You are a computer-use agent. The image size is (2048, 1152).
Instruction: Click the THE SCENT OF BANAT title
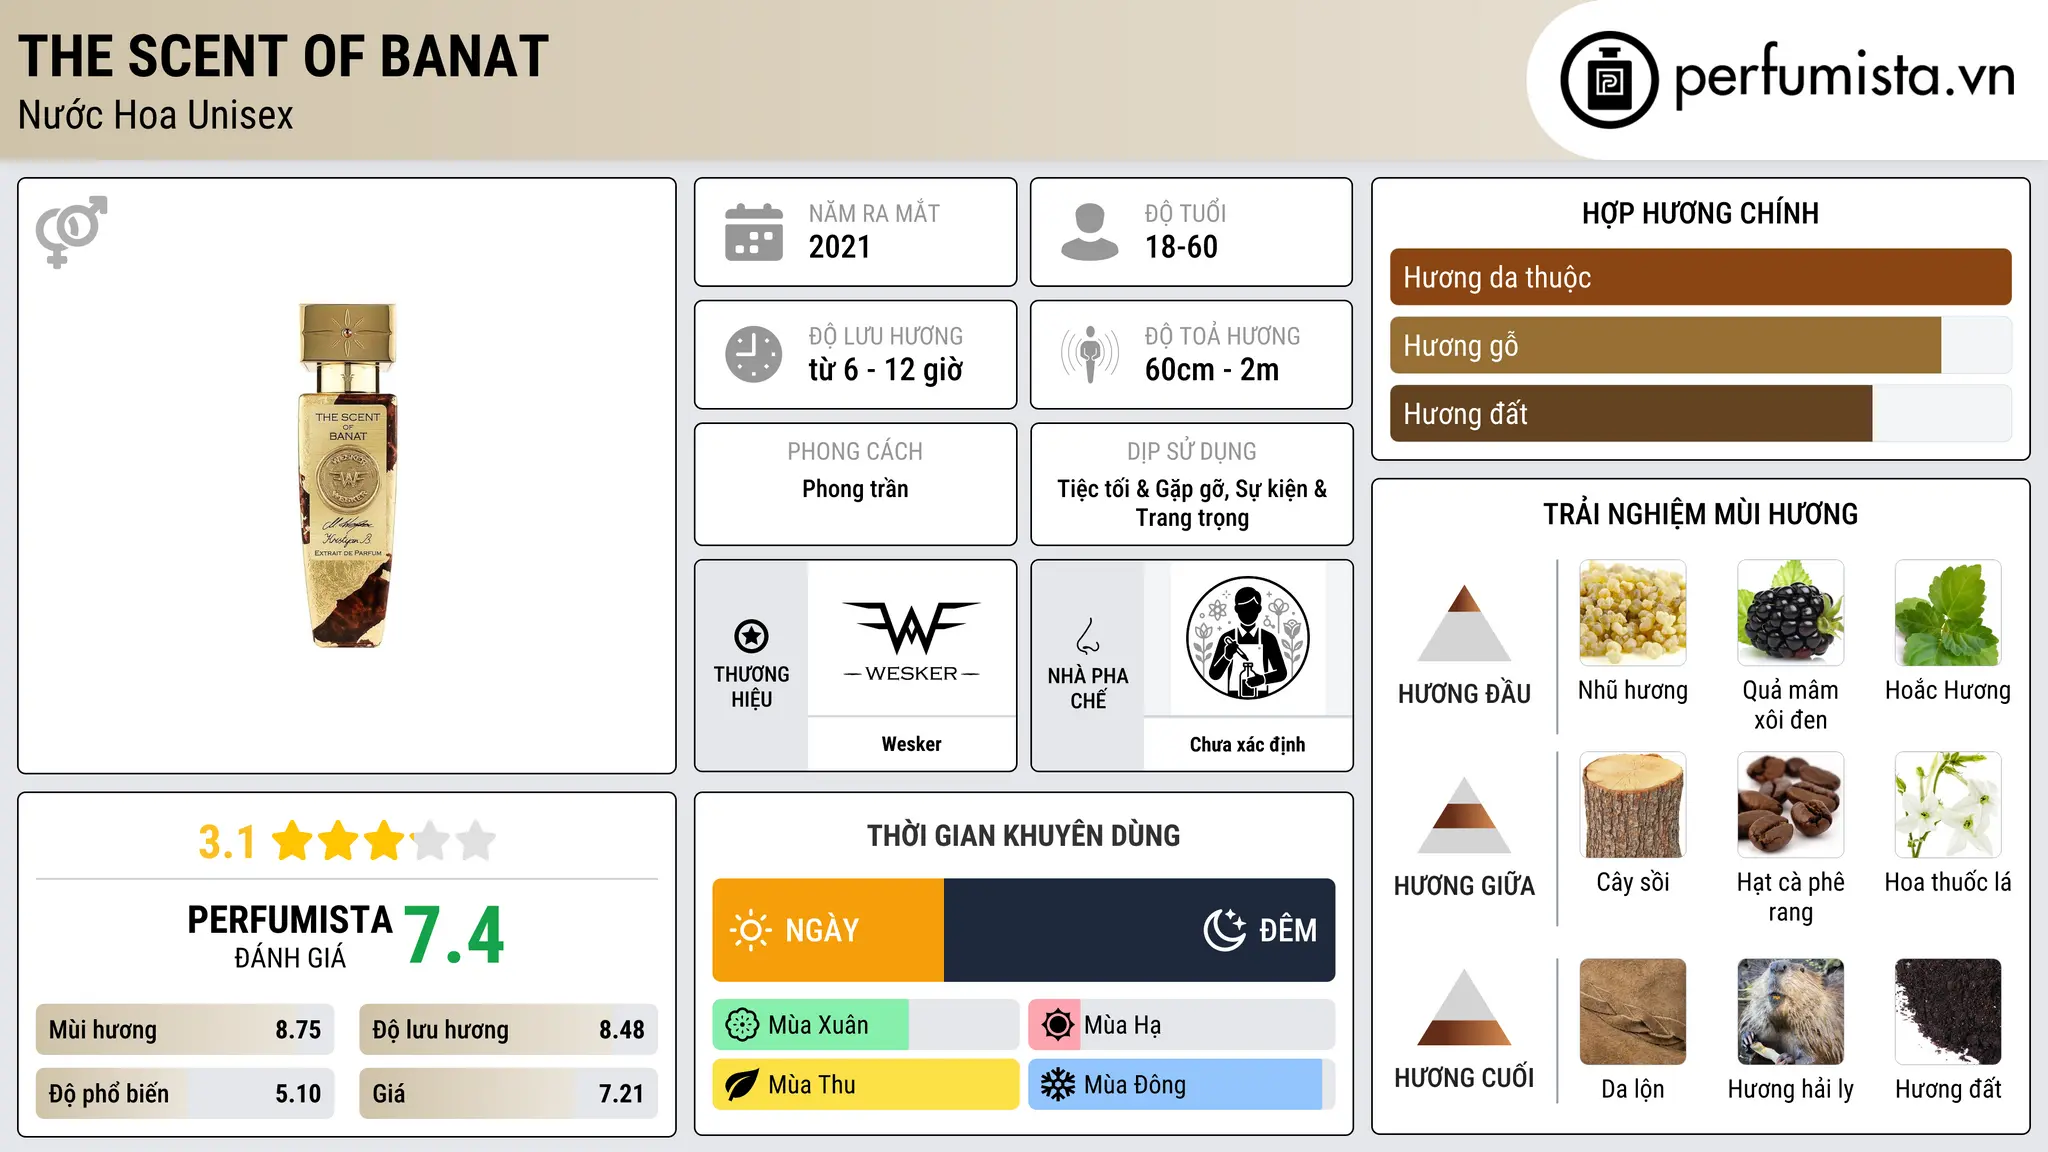tap(283, 56)
